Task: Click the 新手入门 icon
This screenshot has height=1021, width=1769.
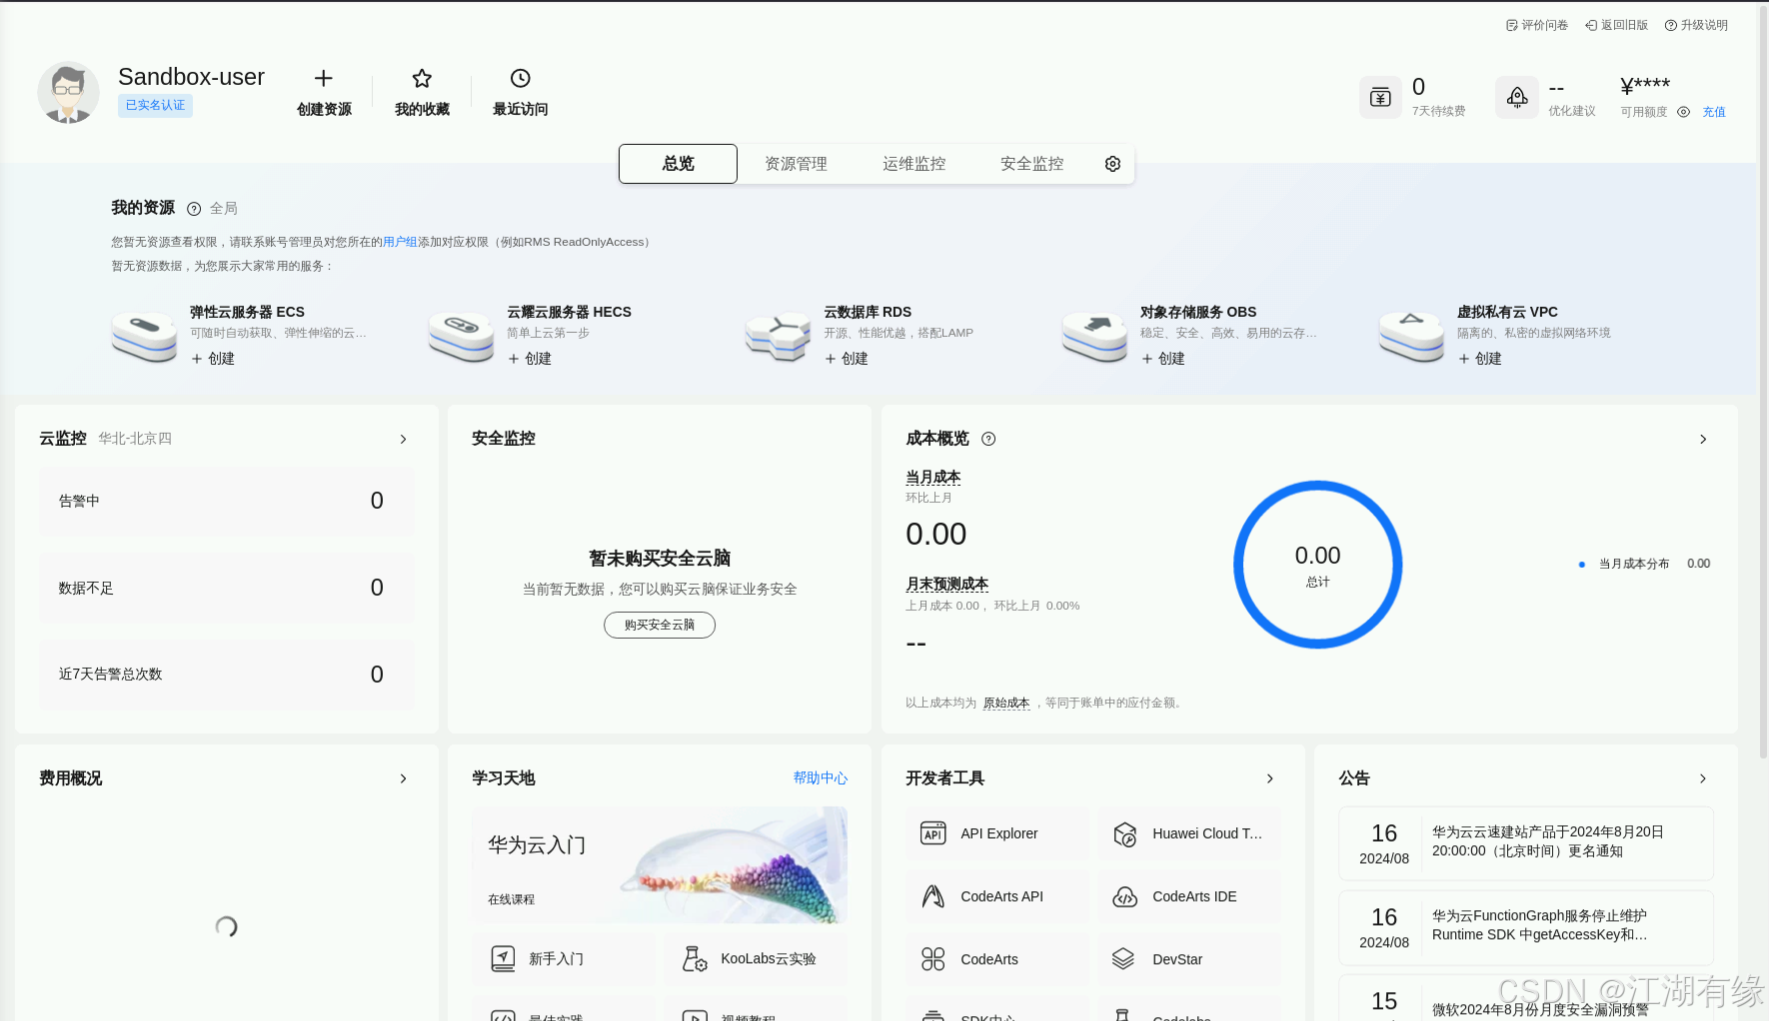Action: (503, 959)
